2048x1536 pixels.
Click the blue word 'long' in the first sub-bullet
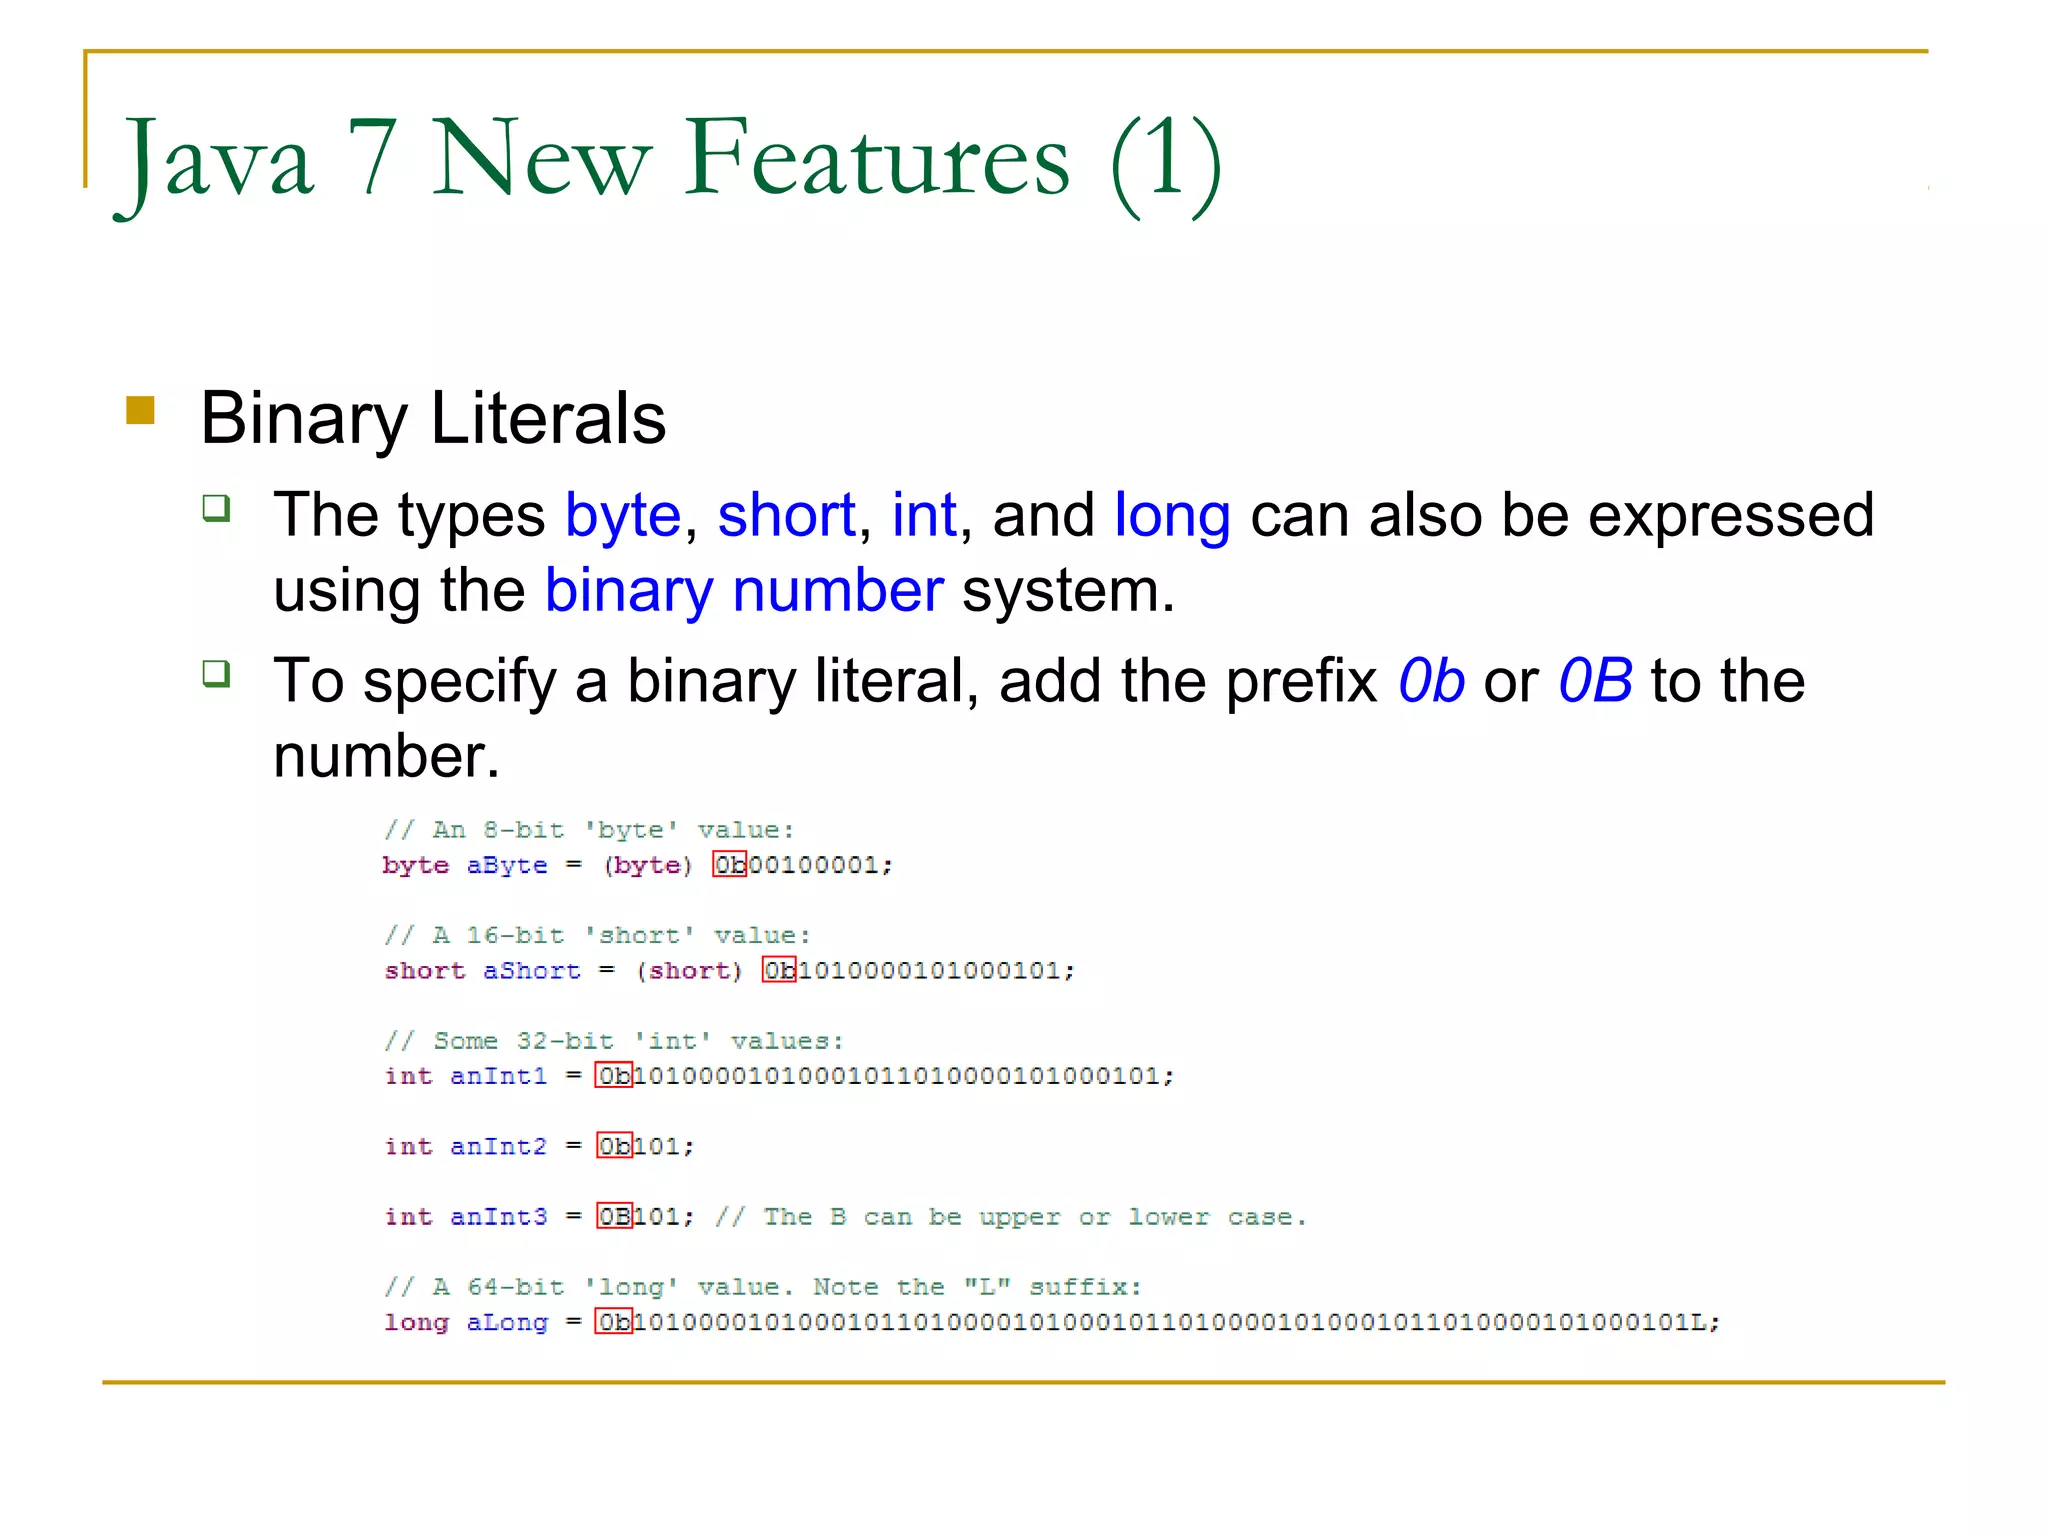pos(1172,517)
